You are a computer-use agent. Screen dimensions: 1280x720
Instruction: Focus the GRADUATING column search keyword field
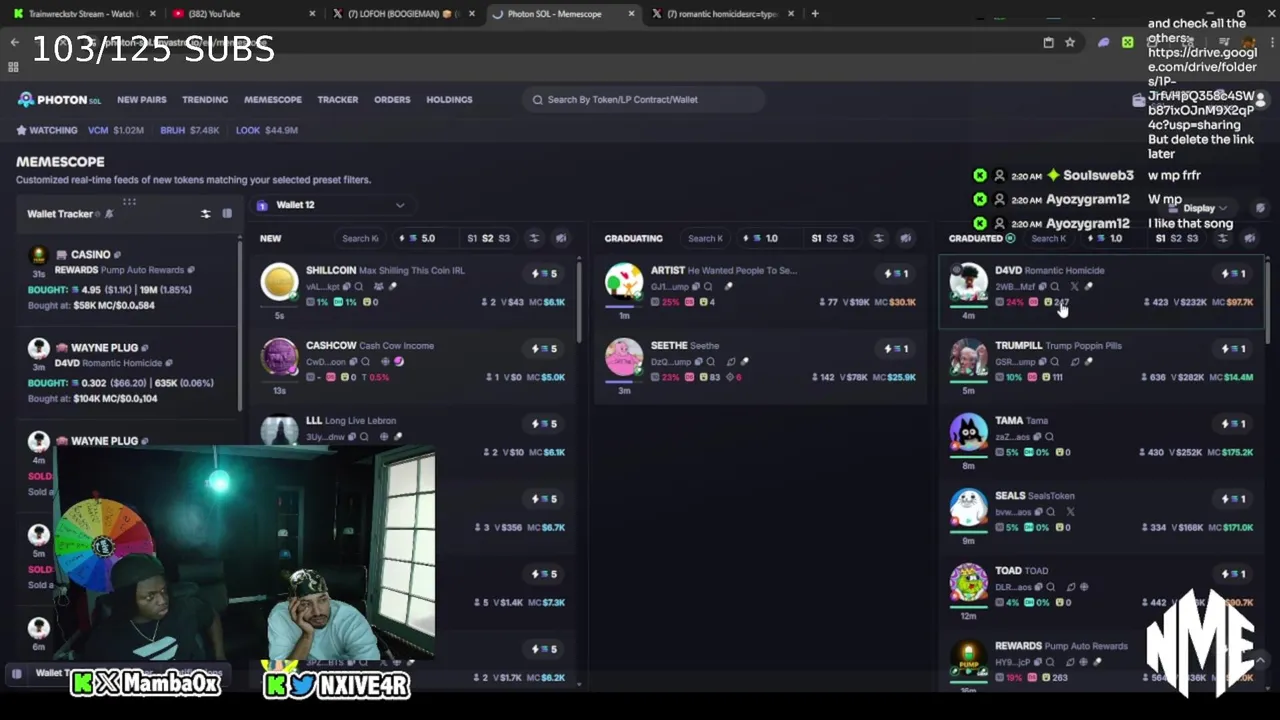click(x=705, y=239)
